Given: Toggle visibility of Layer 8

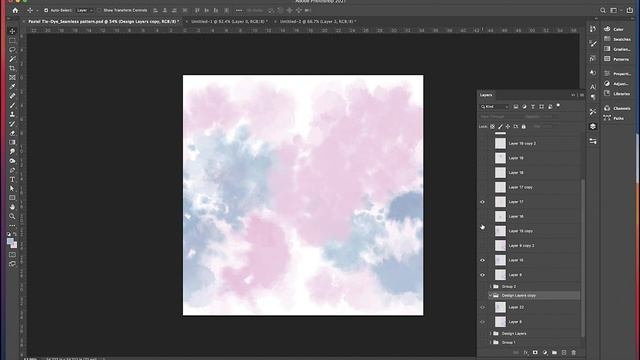Looking at the screenshot, I should (482, 322).
